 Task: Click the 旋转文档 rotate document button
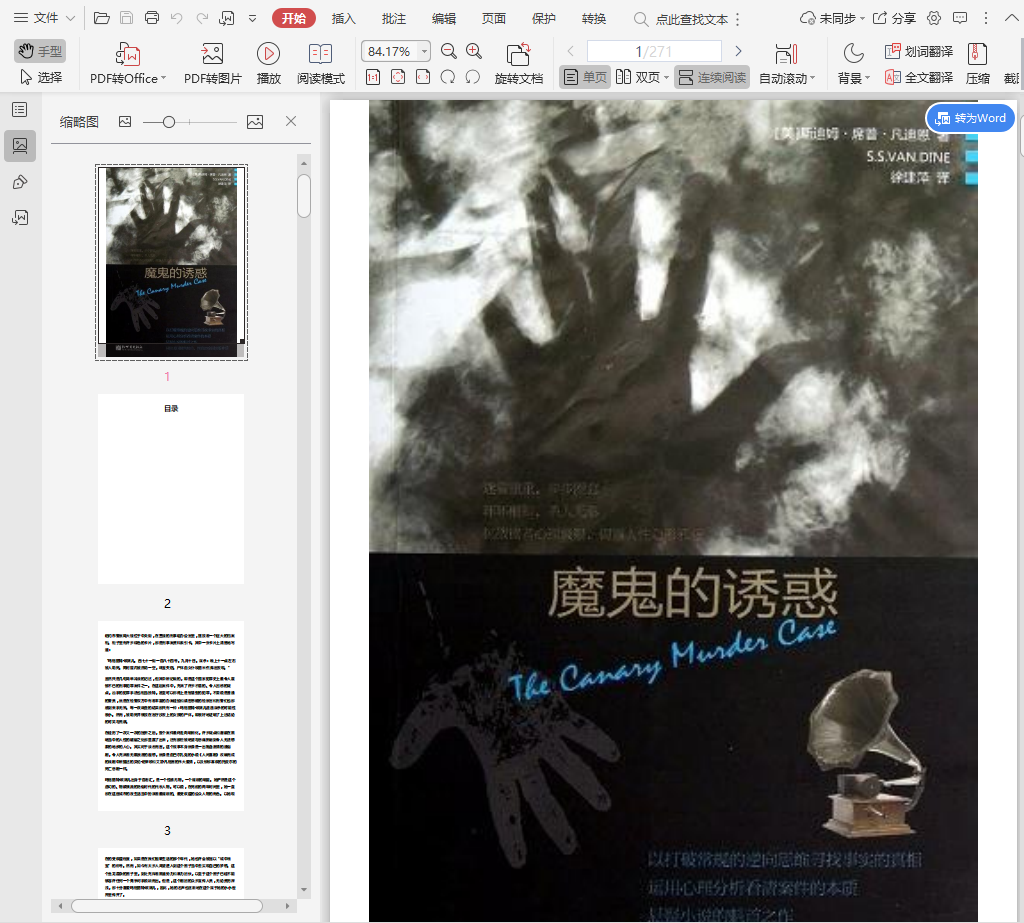pyautogui.click(x=519, y=63)
